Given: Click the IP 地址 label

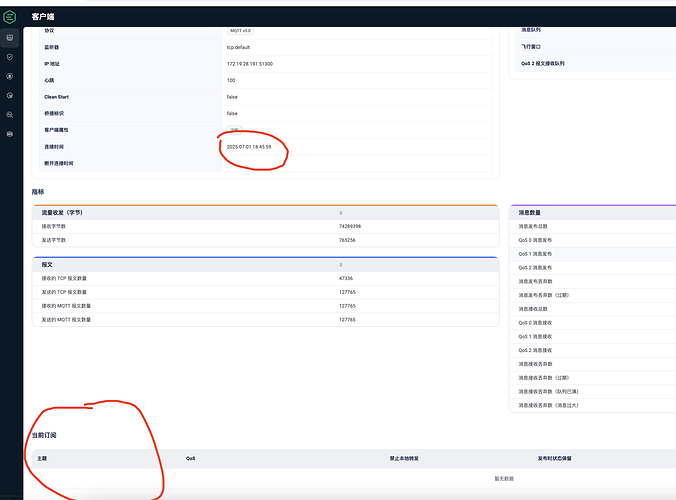Looking at the screenshot, I should click(x=52, y=64).
